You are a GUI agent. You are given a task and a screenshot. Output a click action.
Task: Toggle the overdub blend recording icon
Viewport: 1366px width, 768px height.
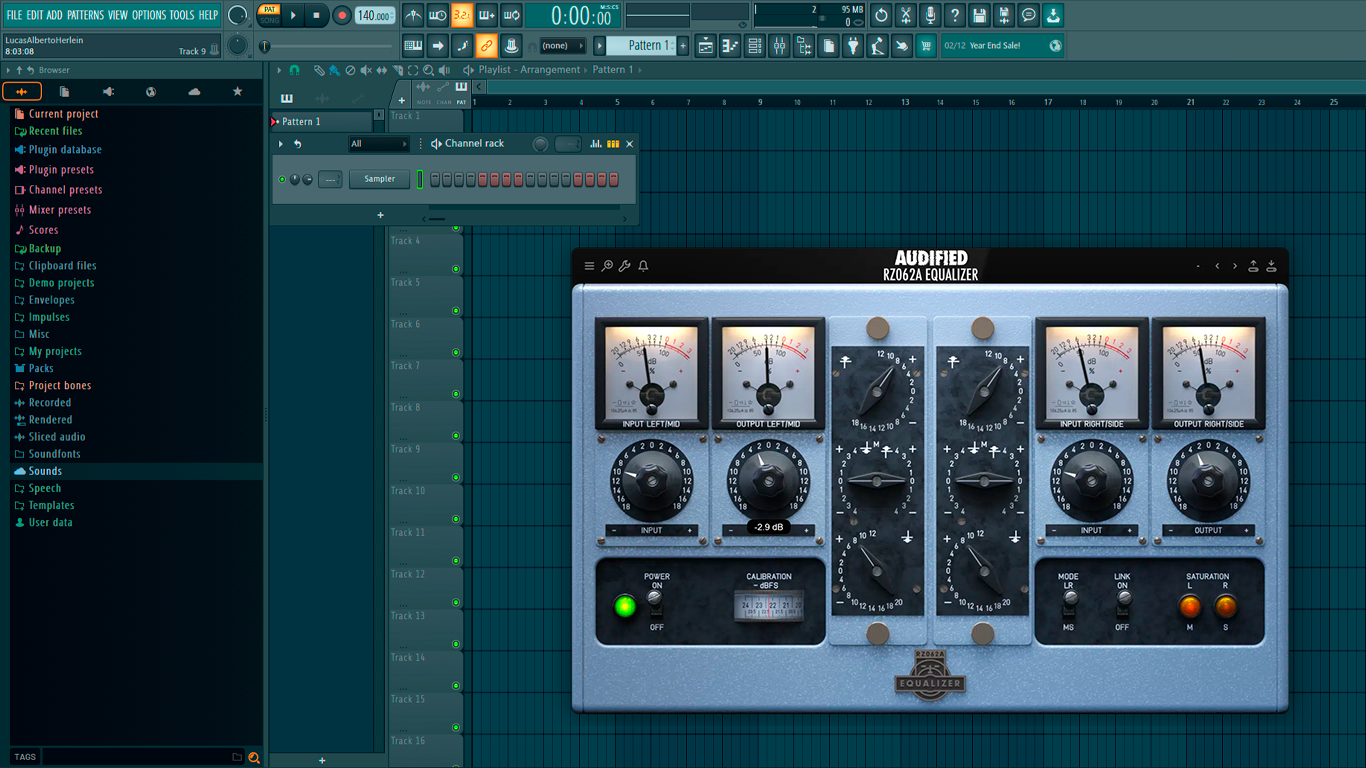(x=487, y=15)
